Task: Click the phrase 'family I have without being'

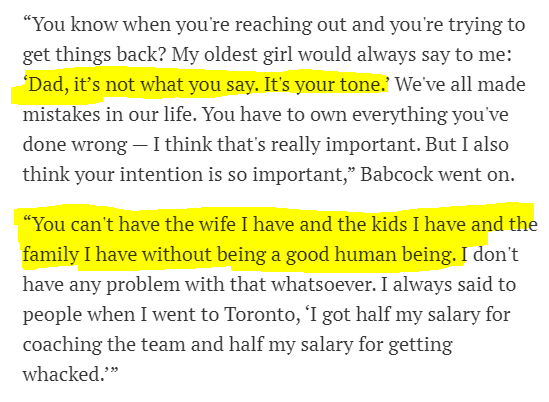Action: pos(144,255)
